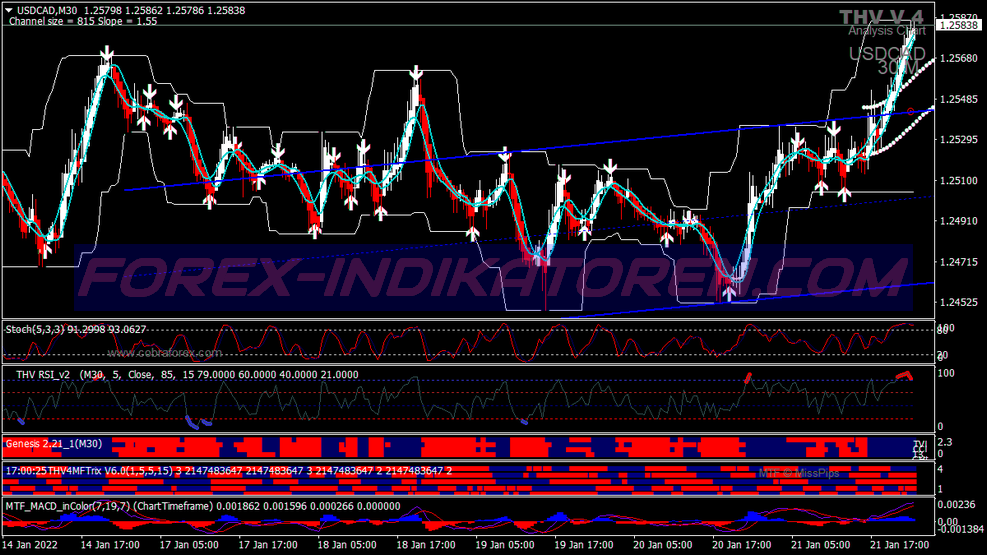Click the current price label 1.25838

pos(959,25)
